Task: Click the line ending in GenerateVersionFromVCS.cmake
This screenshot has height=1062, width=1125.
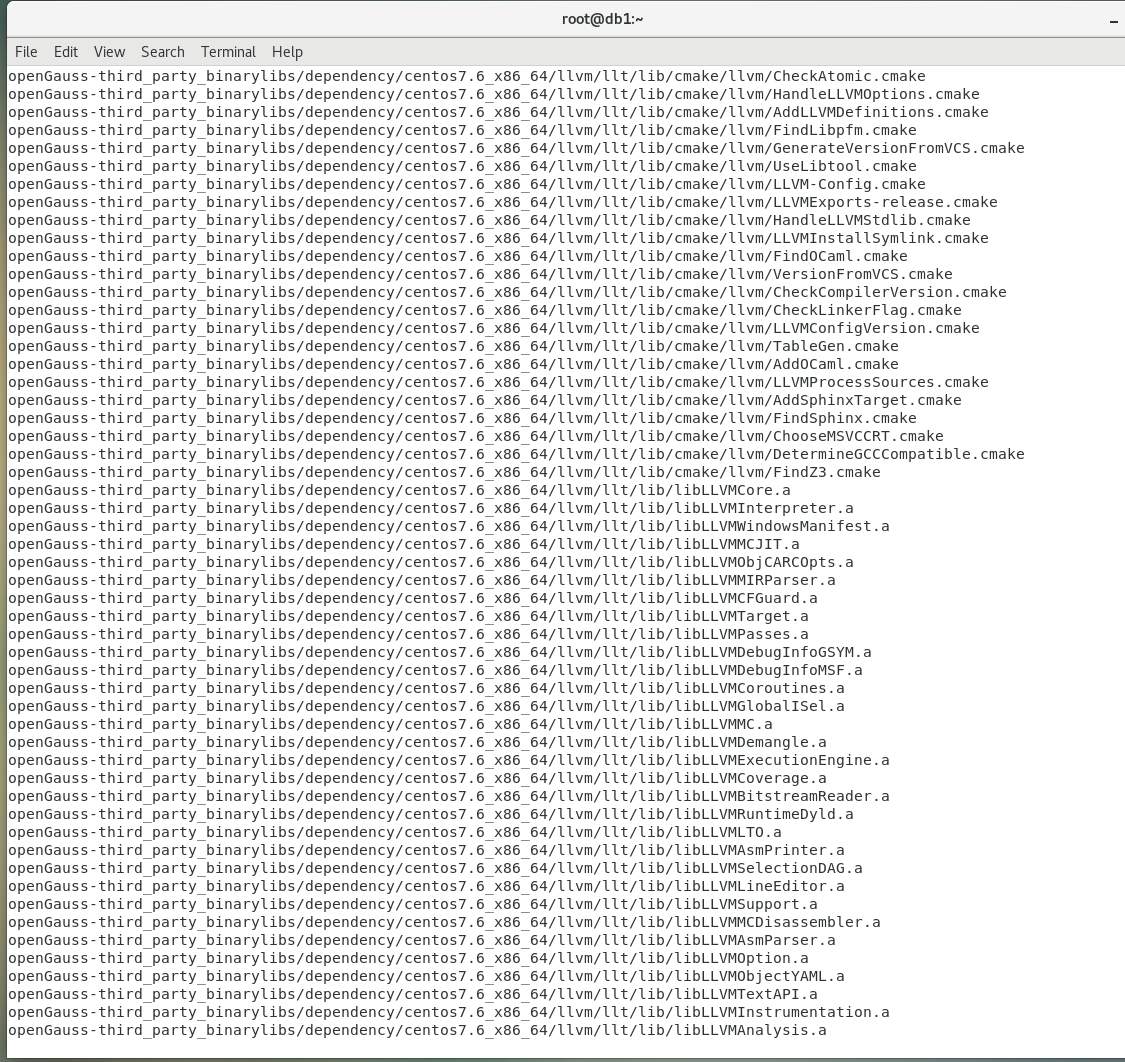Action: (x=516, y=148)
